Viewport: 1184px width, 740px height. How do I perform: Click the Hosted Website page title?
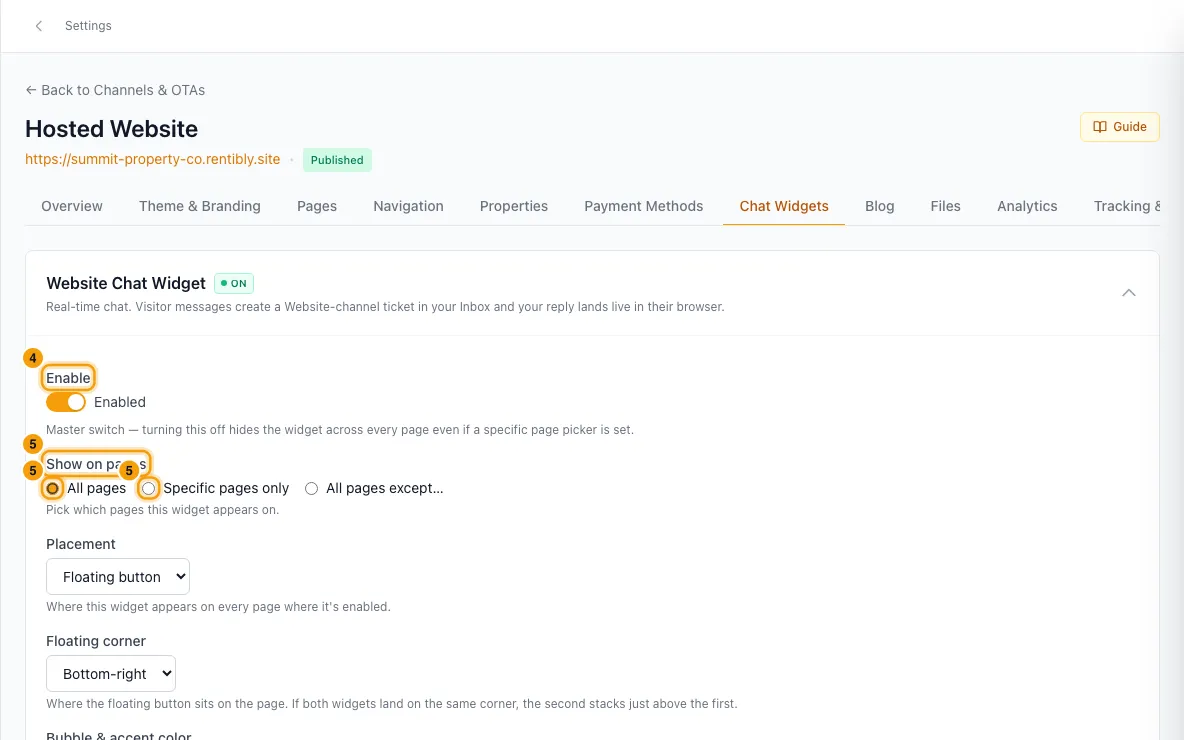[111, 128]
